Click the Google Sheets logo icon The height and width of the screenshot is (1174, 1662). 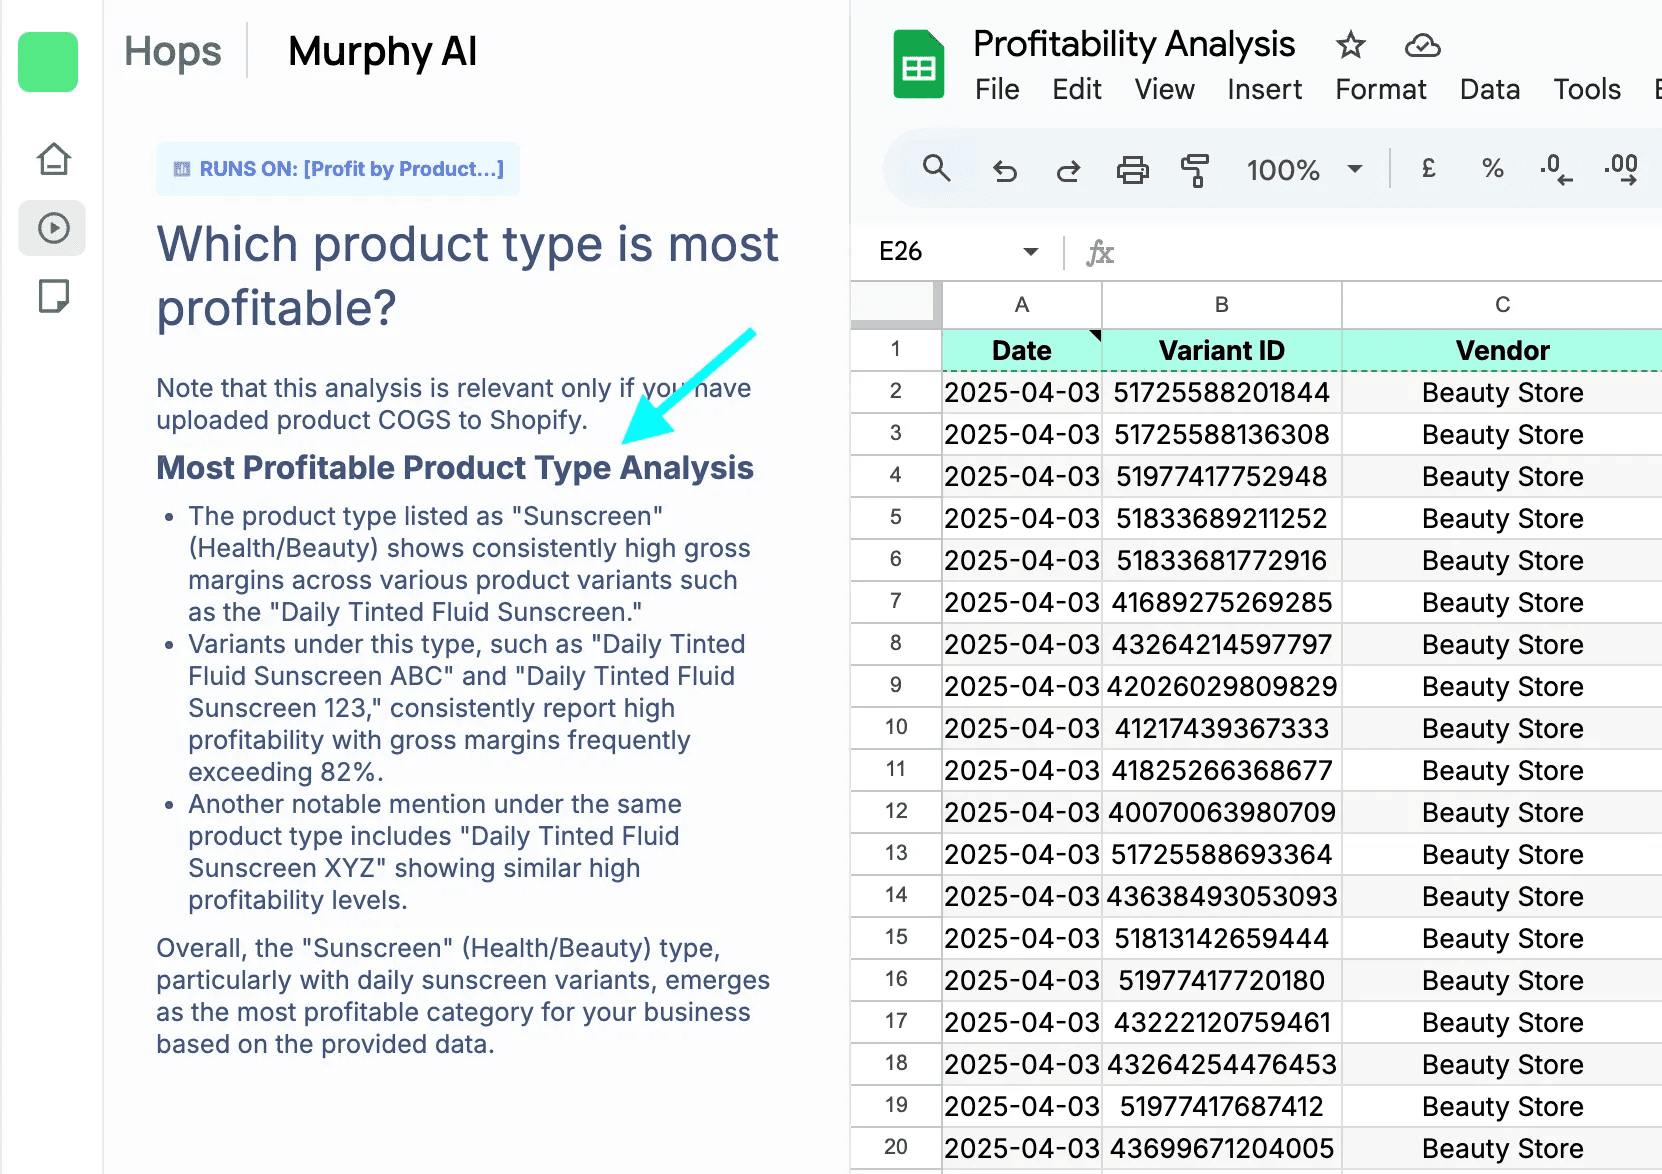[919, 65]
